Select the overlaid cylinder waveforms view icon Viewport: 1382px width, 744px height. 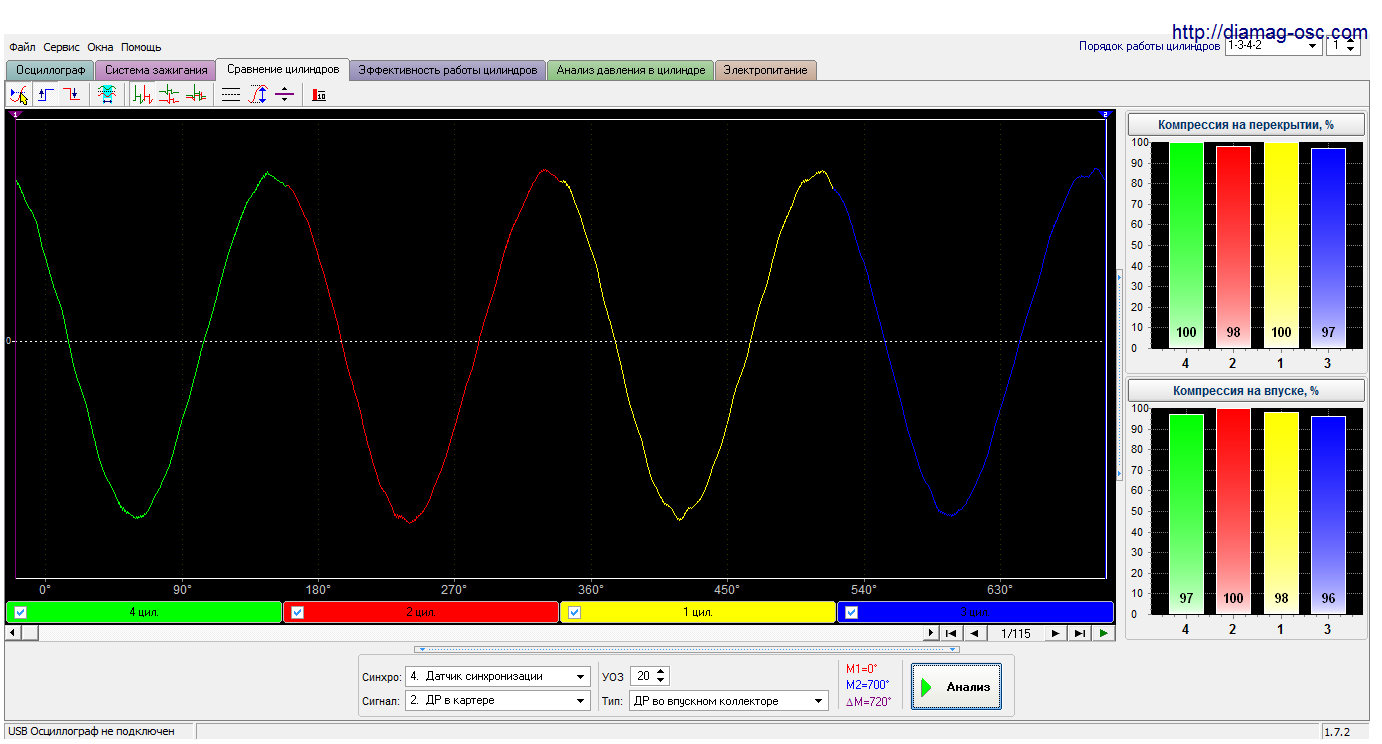(196, 95)
